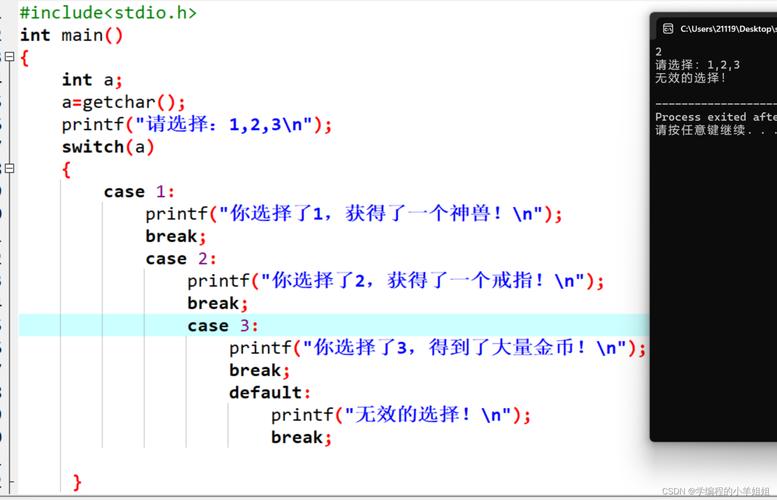
Task: Click the switch(a) statement
Action: (x=108, y=147)
